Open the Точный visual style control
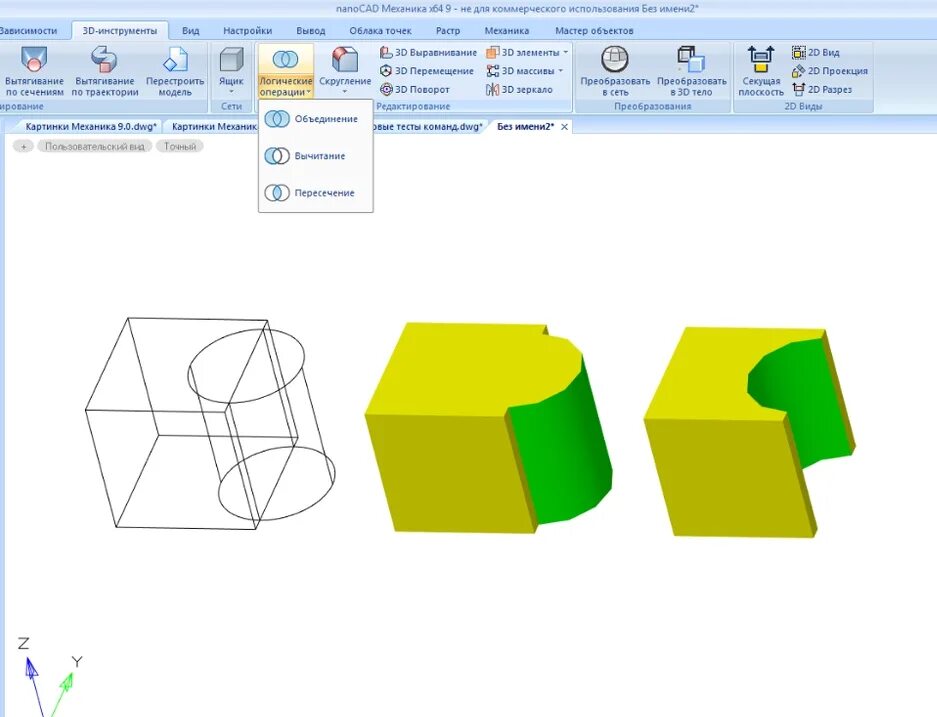This screenshot has width=937, height=717. click(180, 146)
